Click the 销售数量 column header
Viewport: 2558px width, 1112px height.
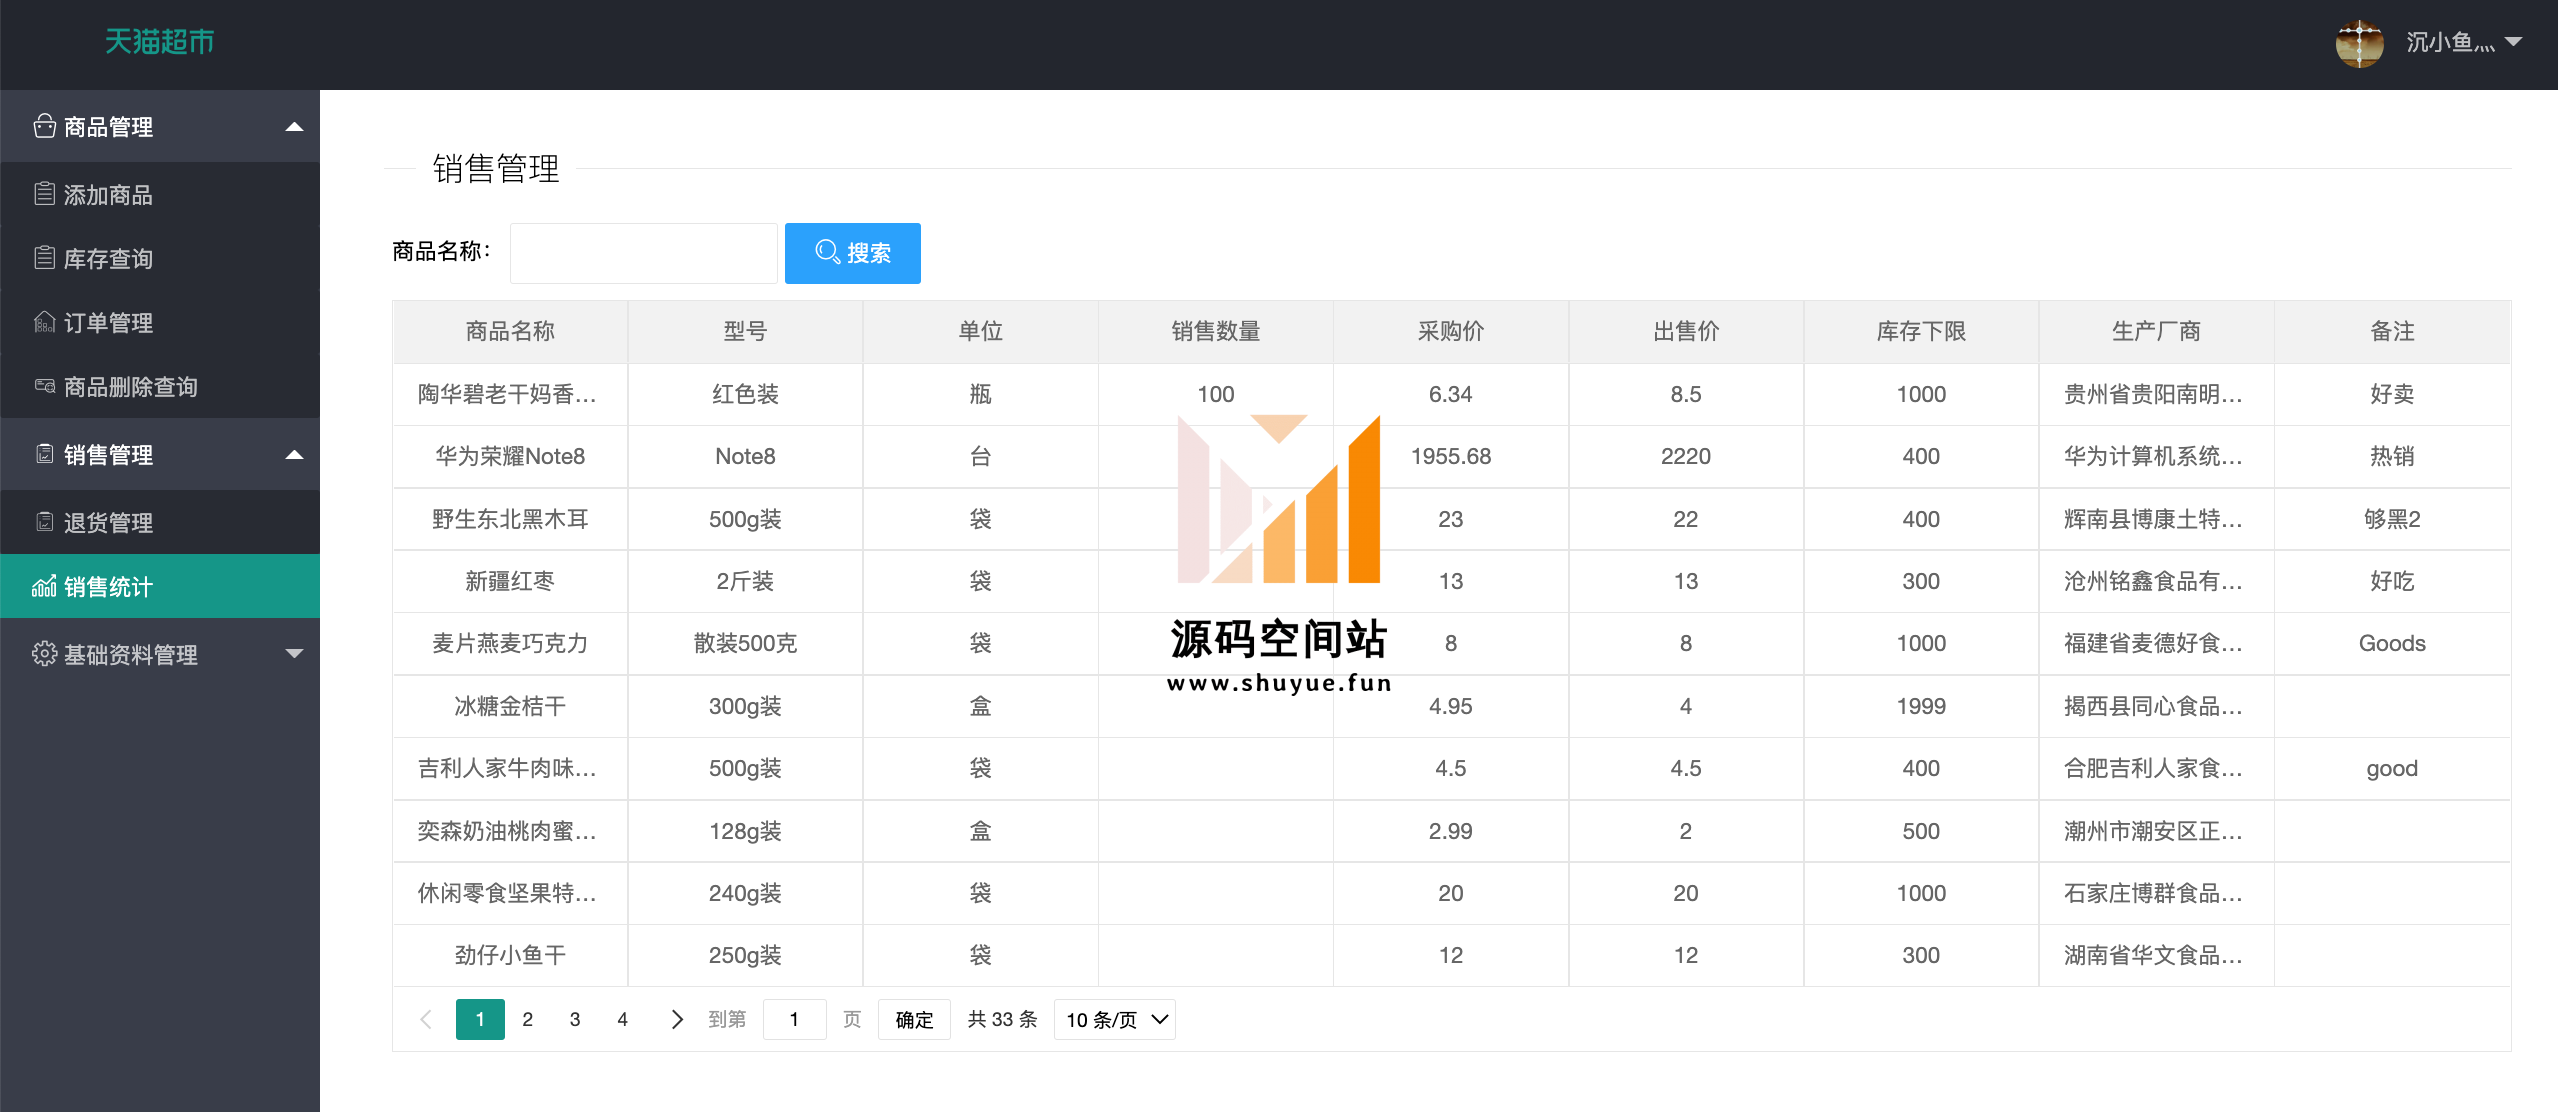(x=1216, y=331)
